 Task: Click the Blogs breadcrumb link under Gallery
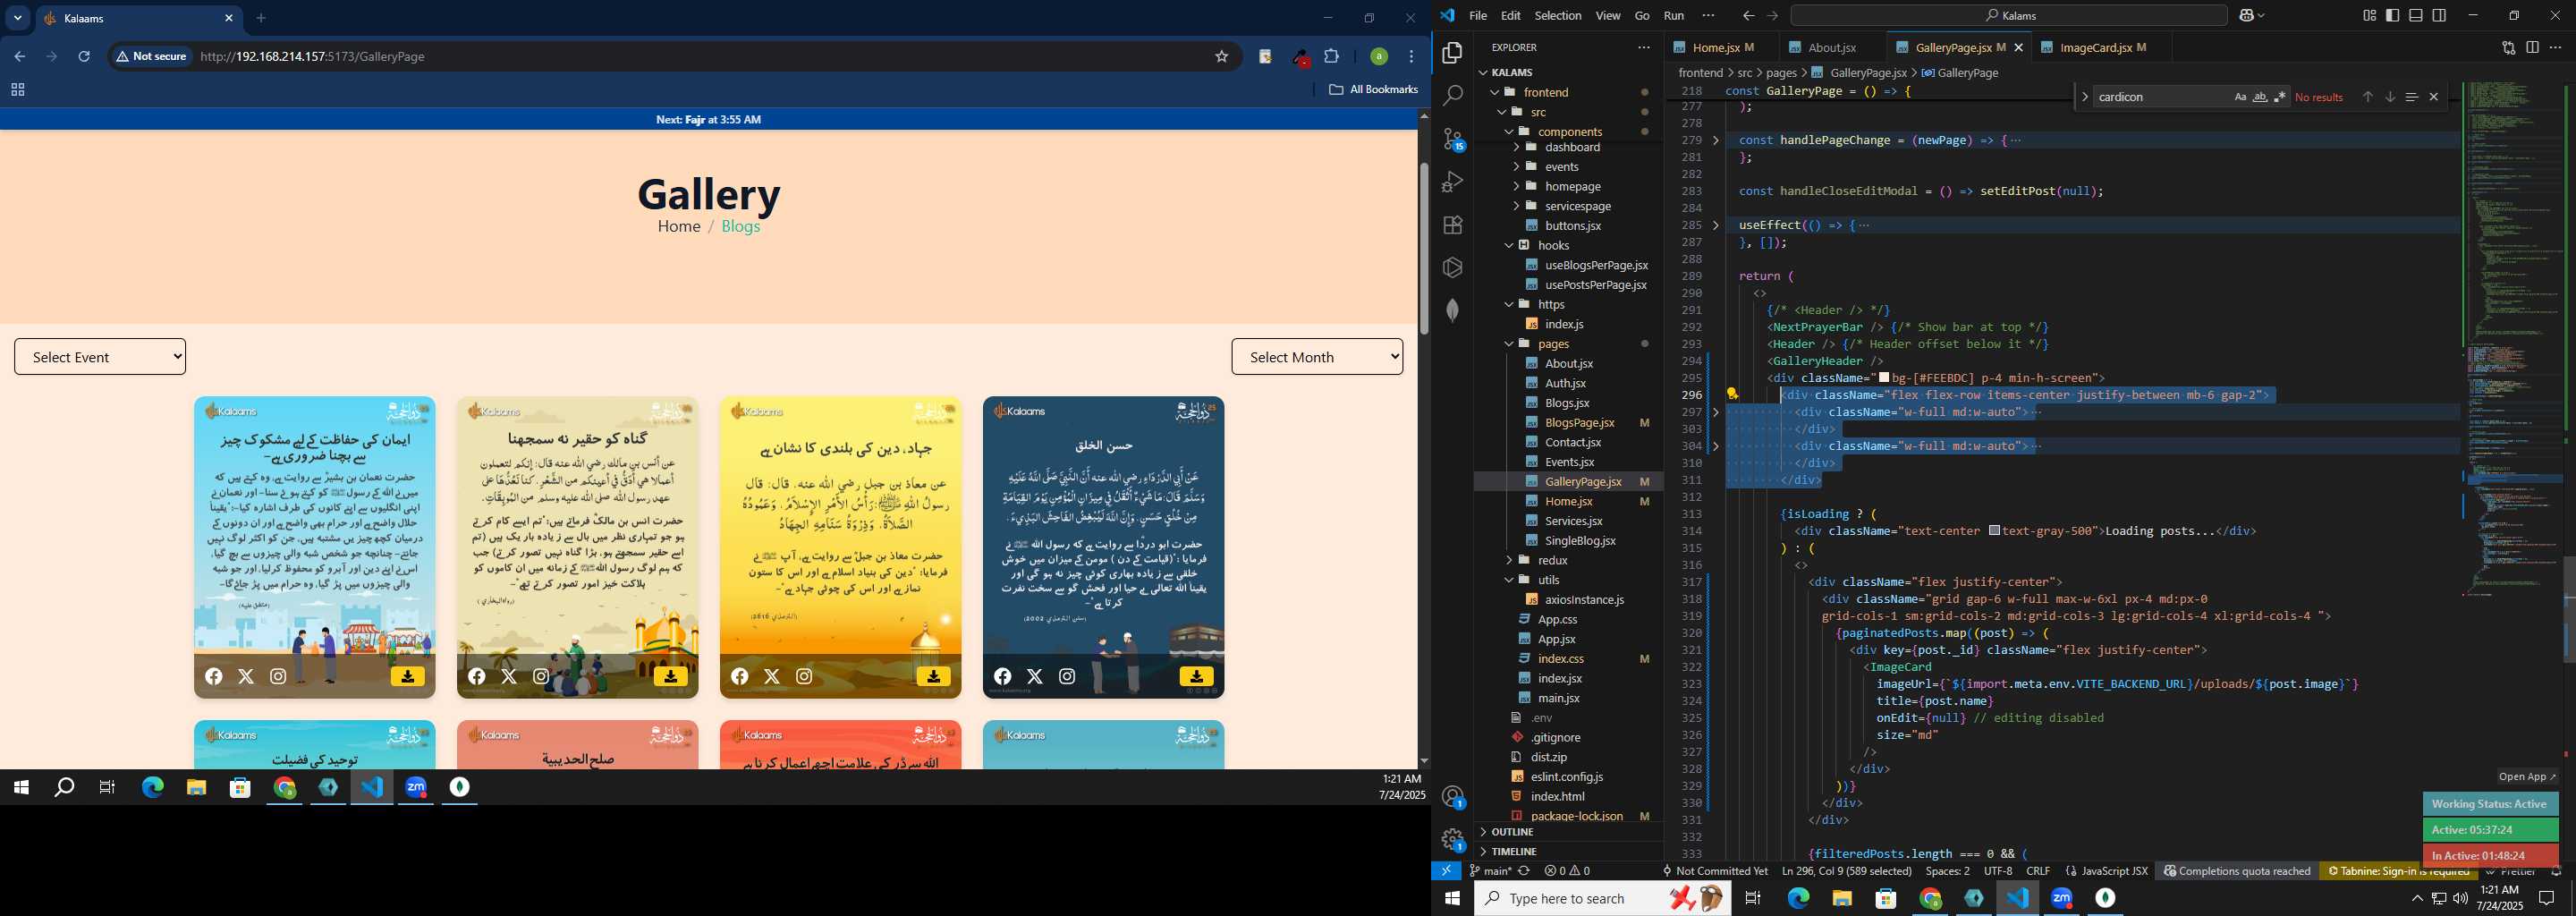[x=741, y=226]
